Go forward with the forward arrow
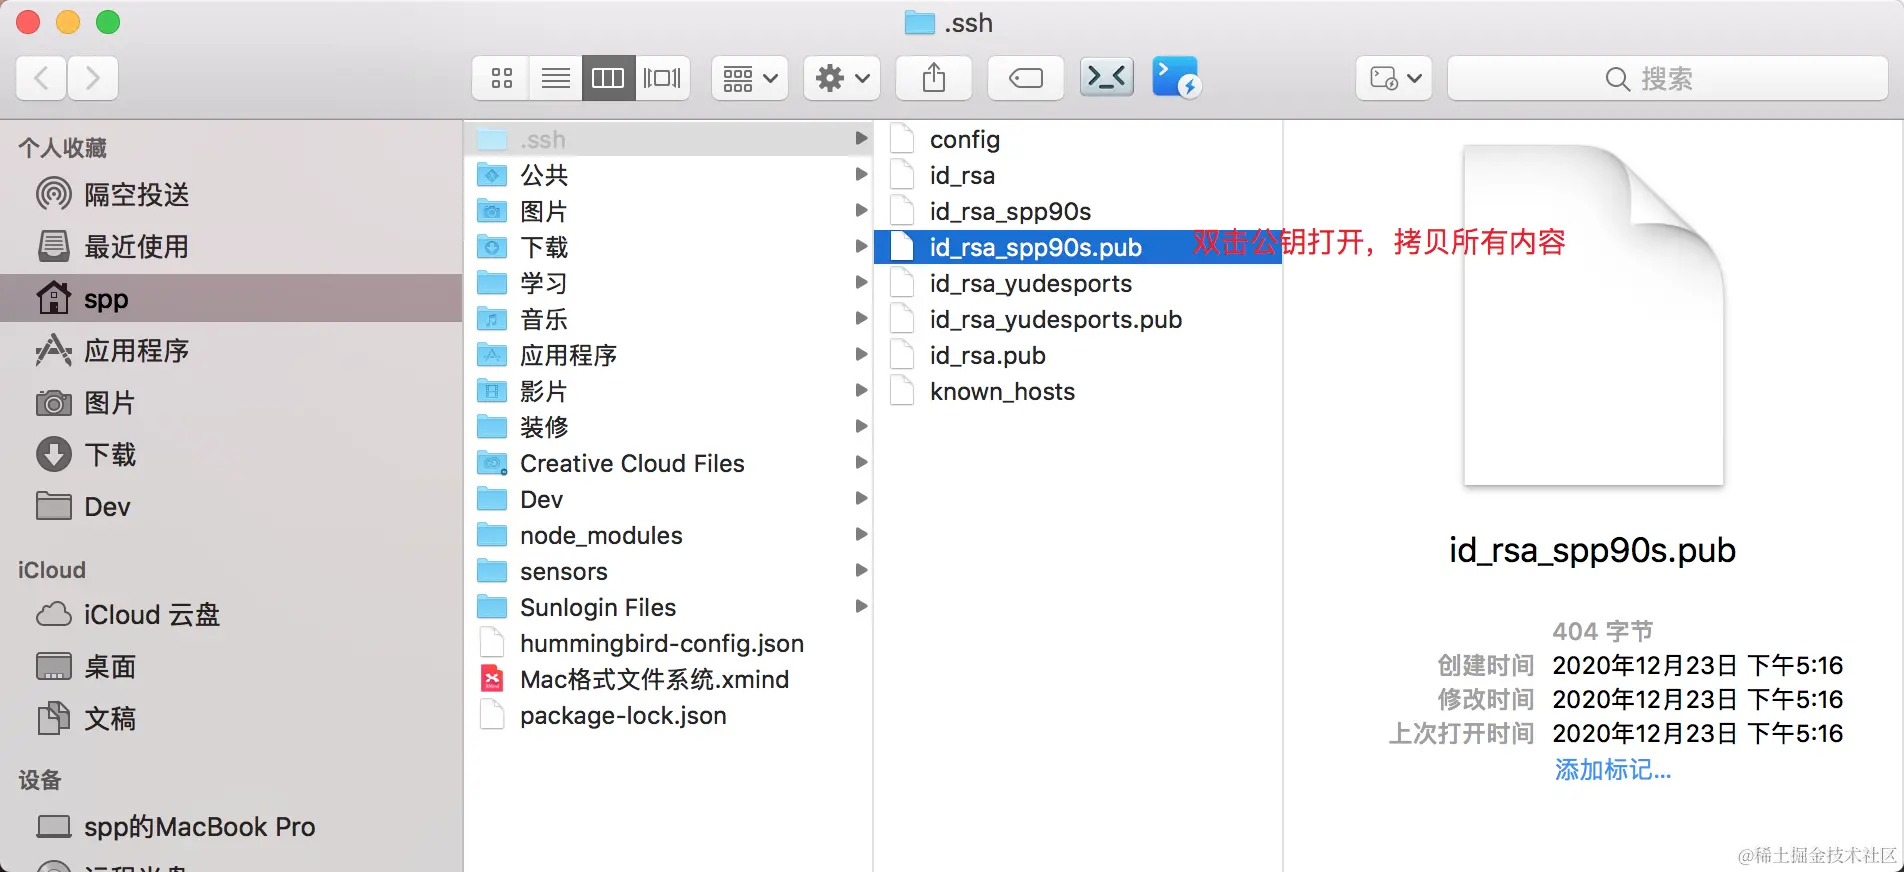This screenshot has width=1904, height=872. tap(93, 78)
